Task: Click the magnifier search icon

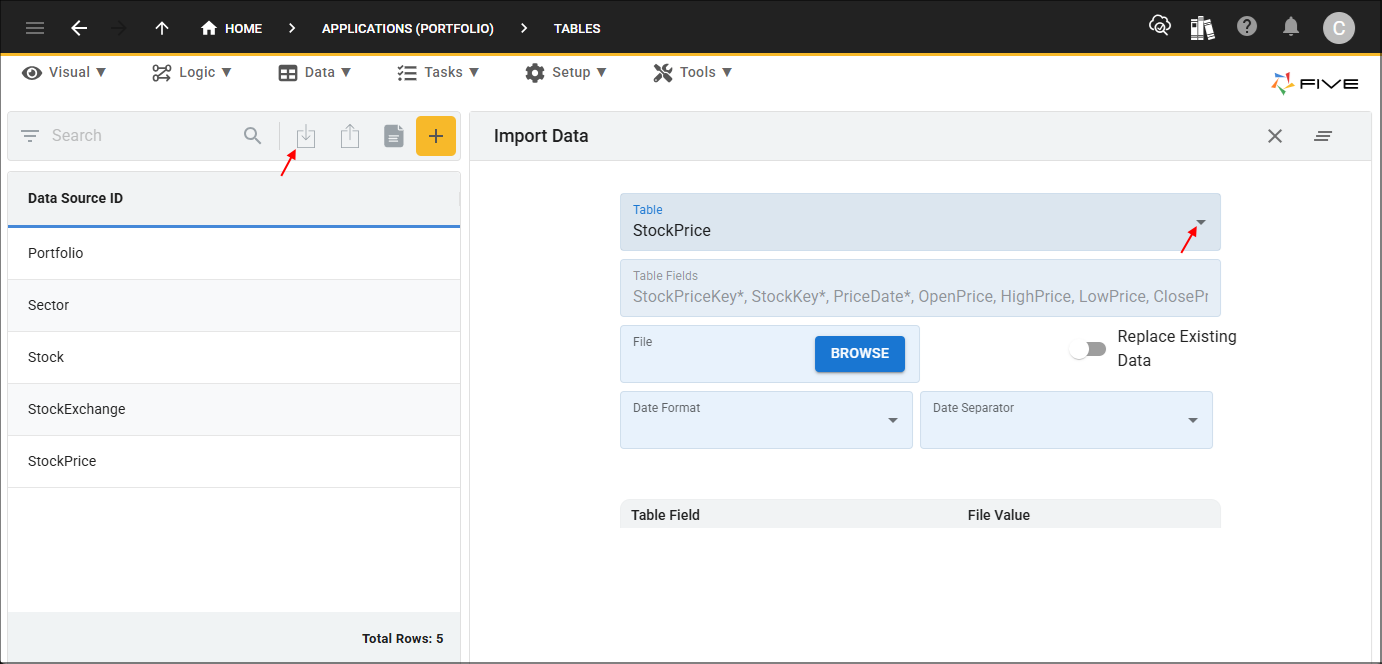Action: (x=253, y=136)
